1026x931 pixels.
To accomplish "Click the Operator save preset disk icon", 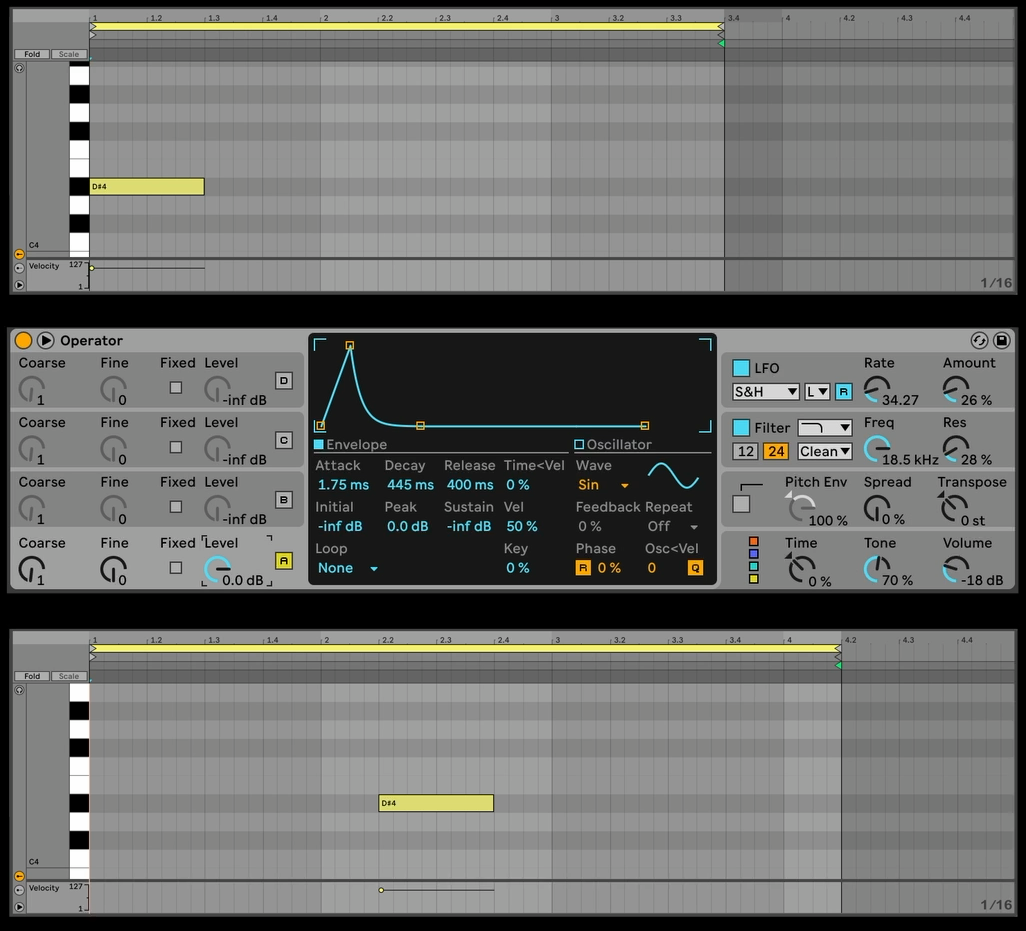I will click(1001, 341).
